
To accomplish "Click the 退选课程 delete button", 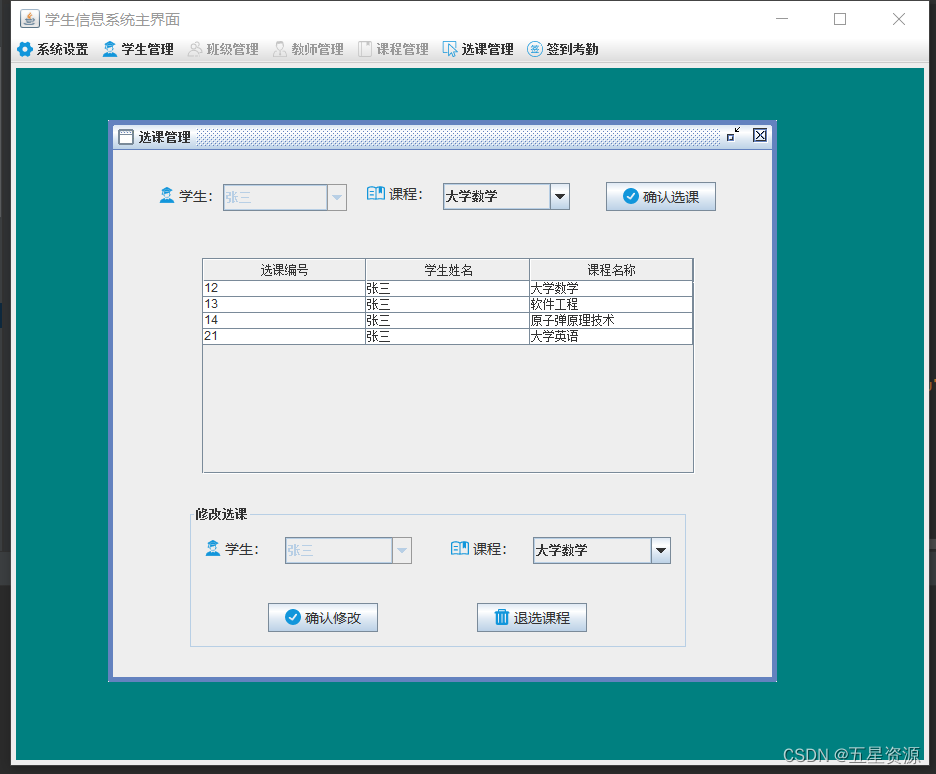I will pos(531,617).
